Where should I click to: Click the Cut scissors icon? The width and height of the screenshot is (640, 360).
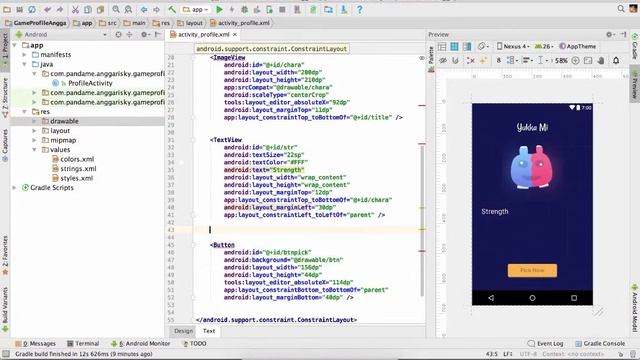click(x=76, y=9)
